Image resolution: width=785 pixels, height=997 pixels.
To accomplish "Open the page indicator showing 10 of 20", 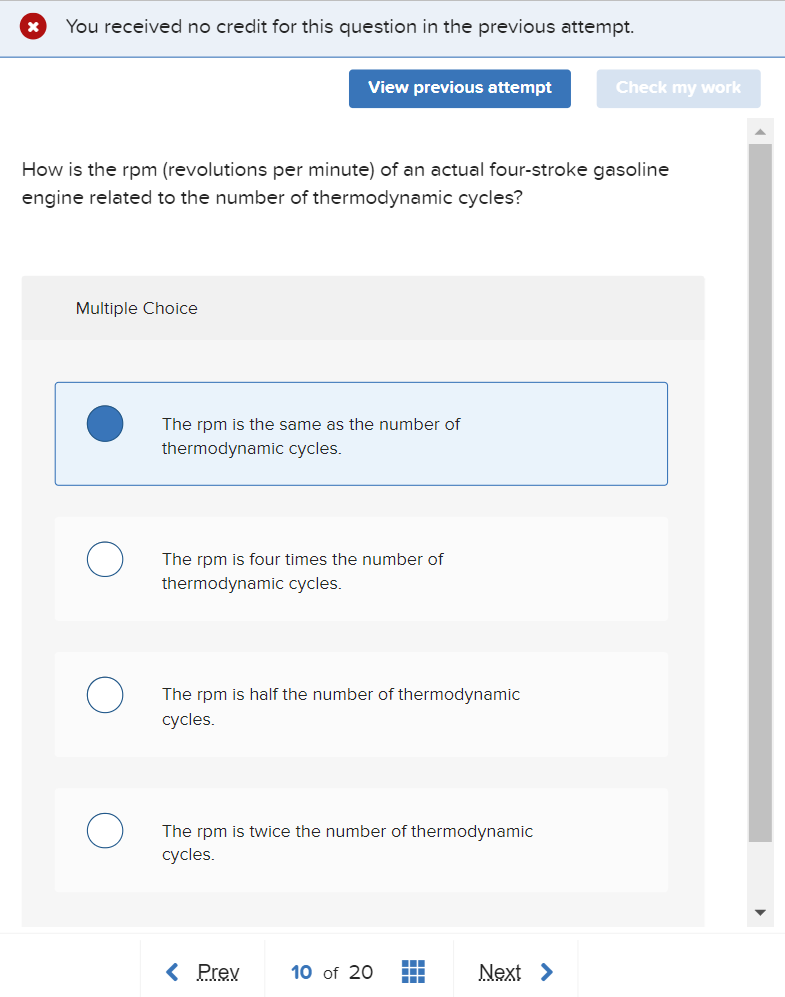I will (331, 970).
